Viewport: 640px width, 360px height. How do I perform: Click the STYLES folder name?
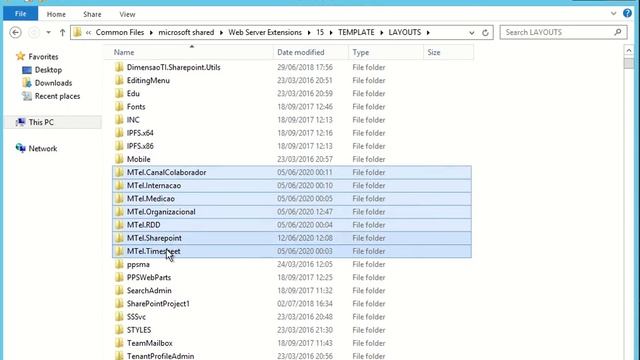pyautogui.click(x=139, y=330)
